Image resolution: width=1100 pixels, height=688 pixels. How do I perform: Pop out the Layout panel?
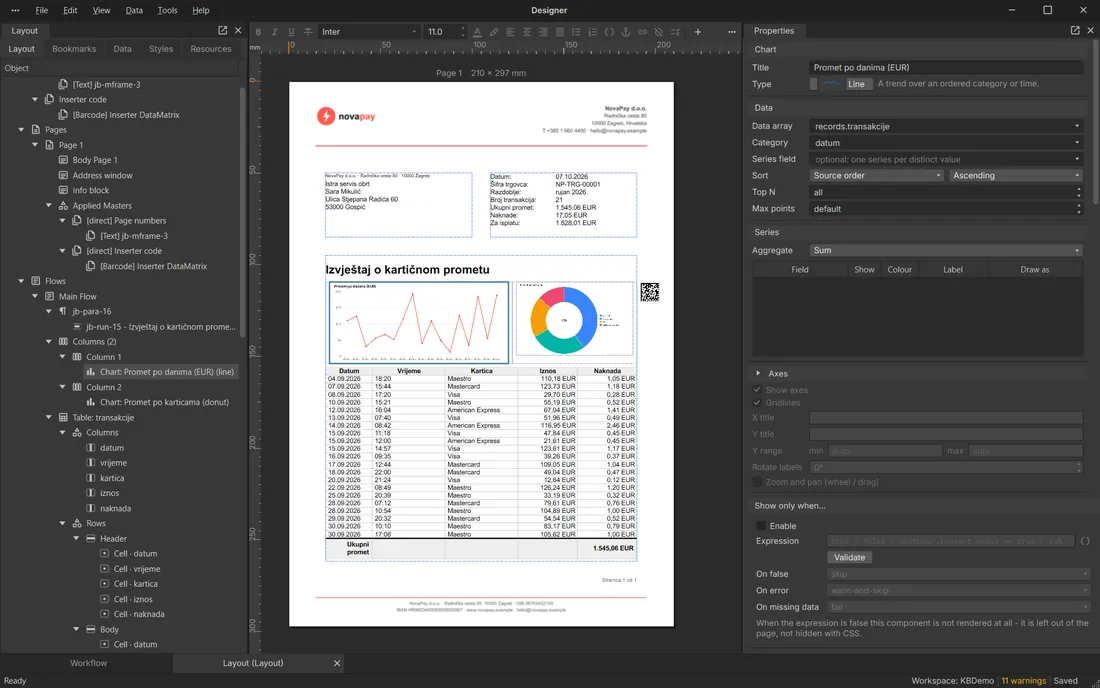[x=222, y=30]
